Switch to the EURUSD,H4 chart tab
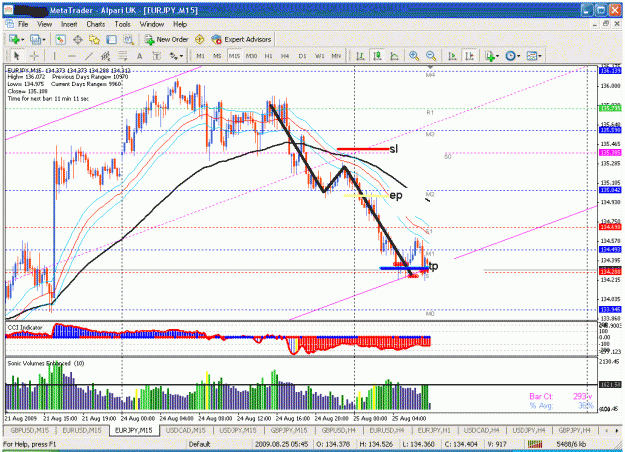The height and width of the screenshot is (452, 625). [x=387, y=430]
